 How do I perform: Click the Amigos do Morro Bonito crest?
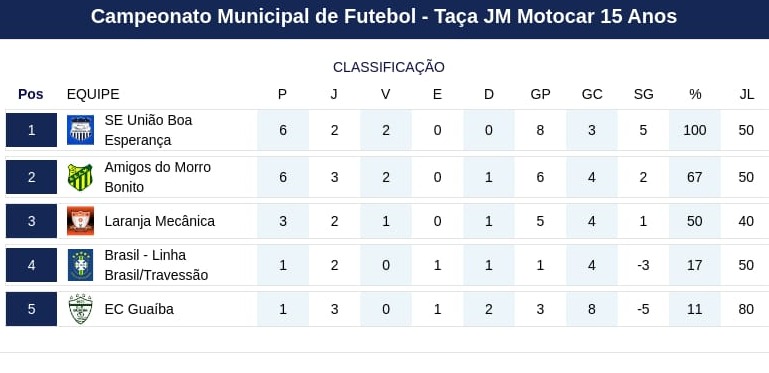point(80,177)
